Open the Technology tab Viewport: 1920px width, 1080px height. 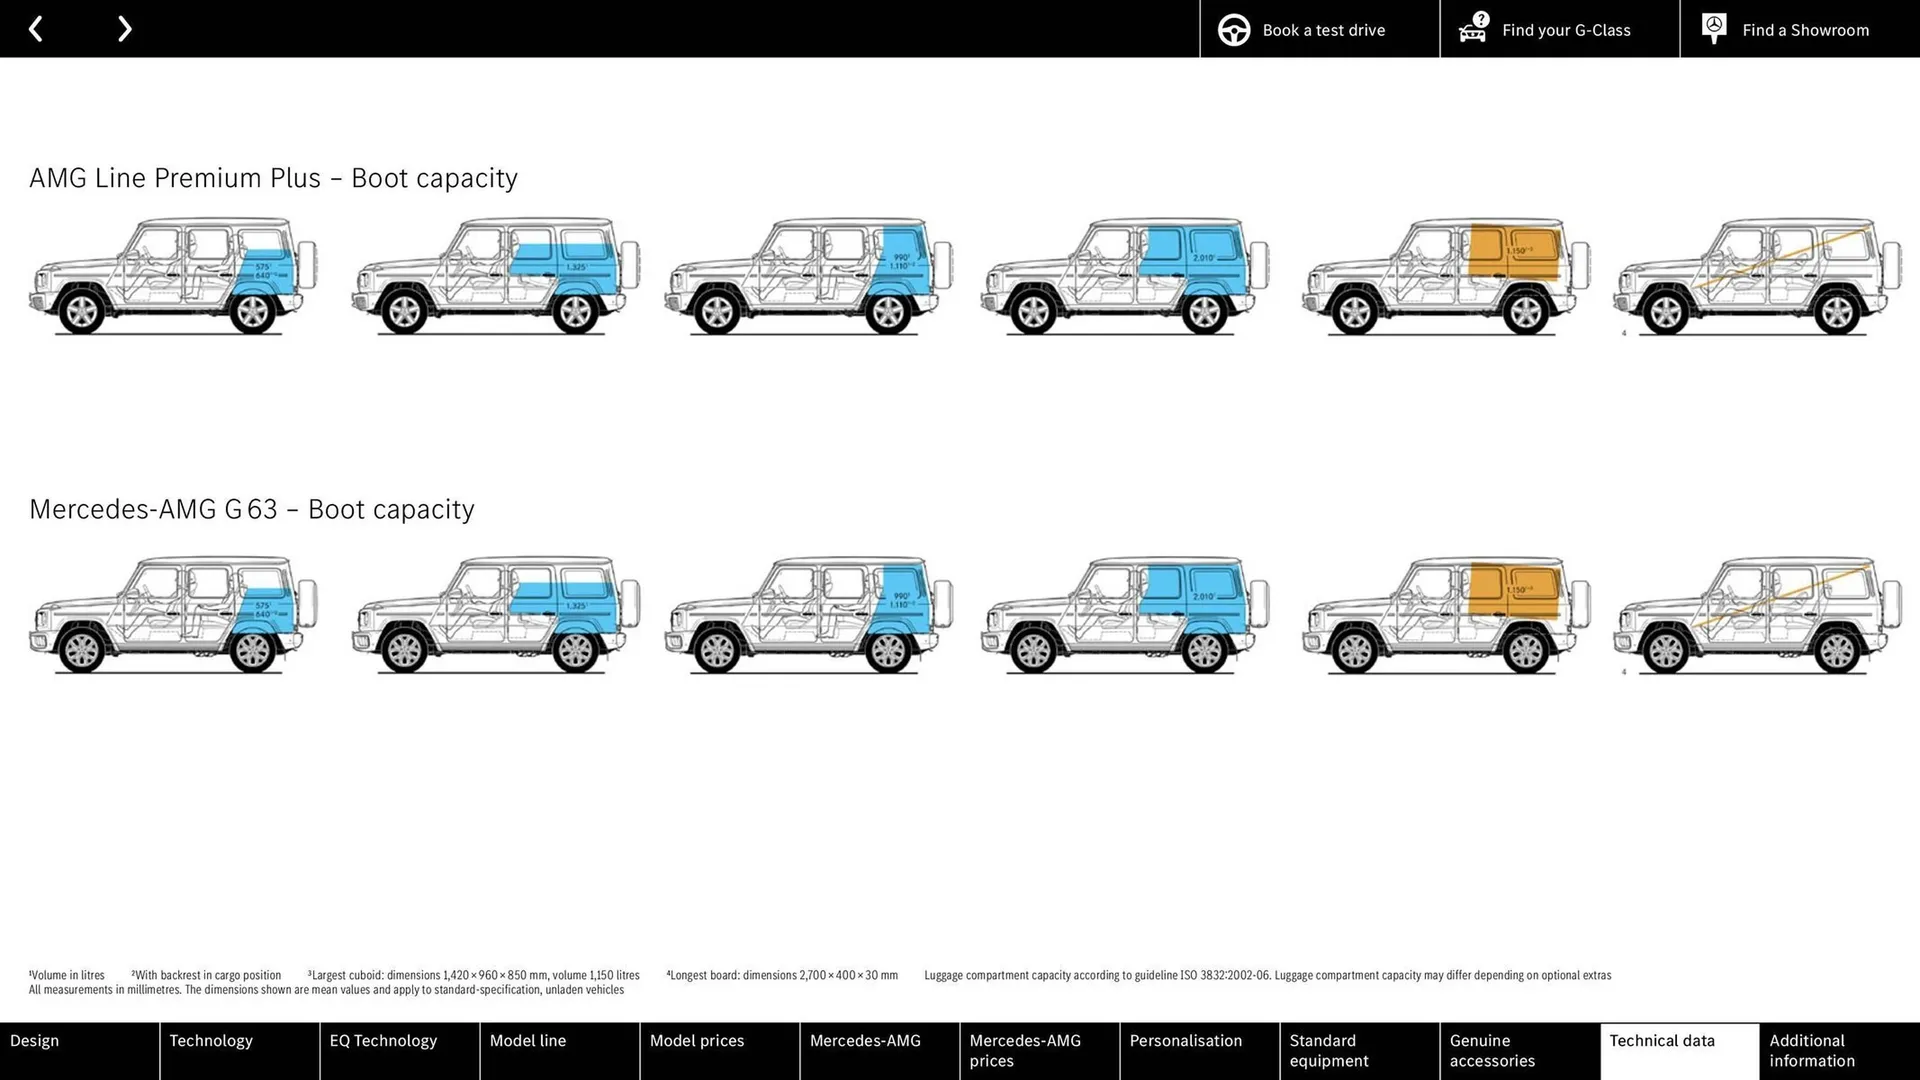click(x=211, y=1040)
